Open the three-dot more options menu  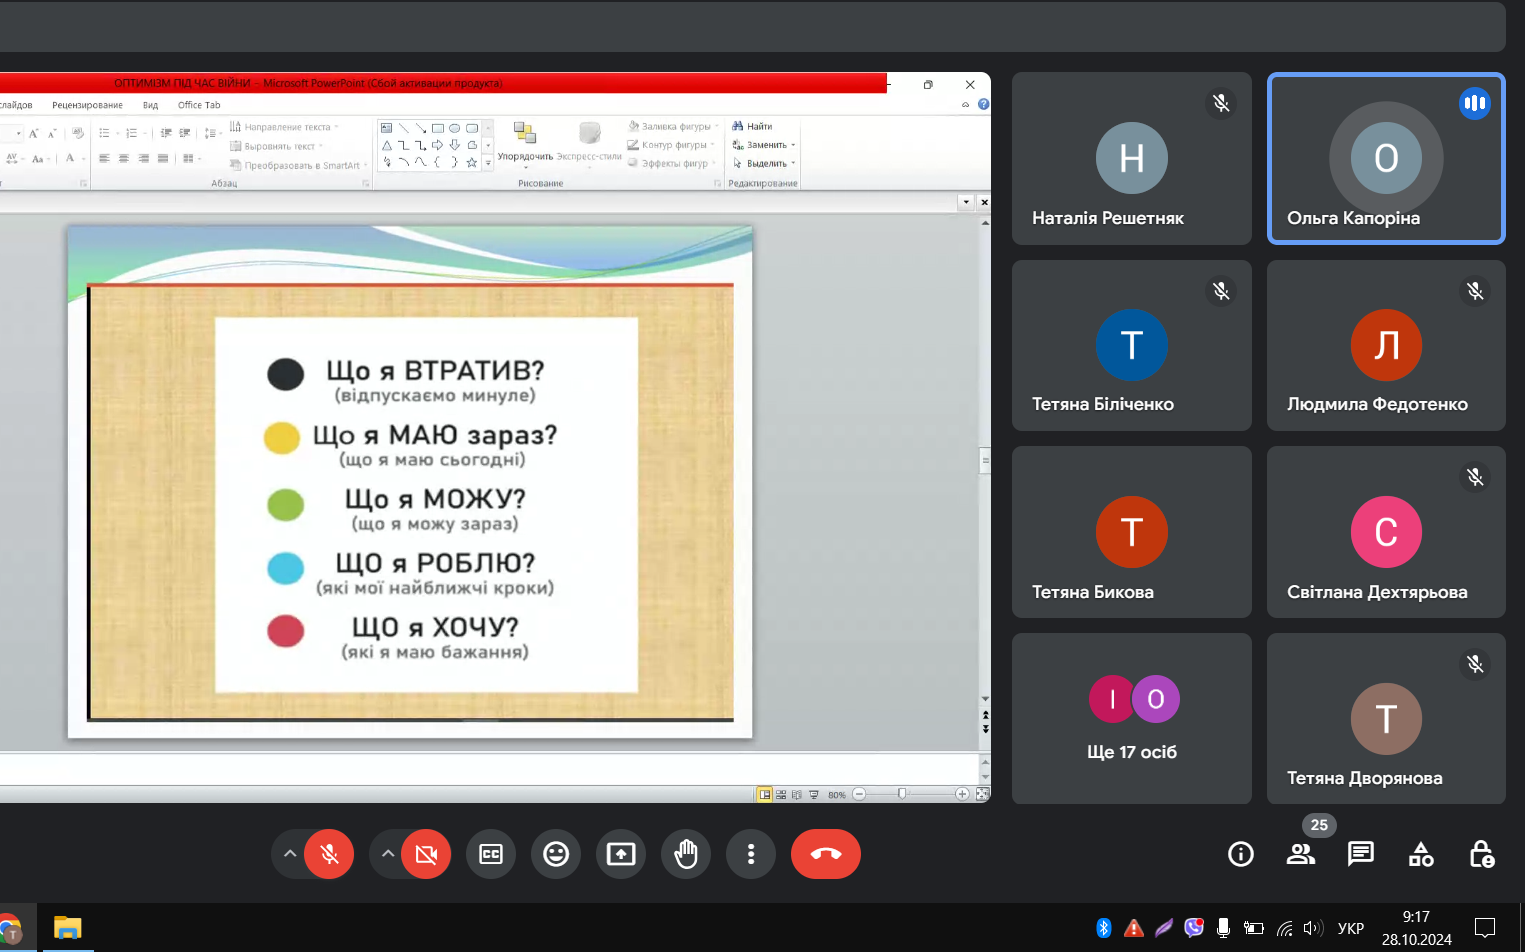751,854
